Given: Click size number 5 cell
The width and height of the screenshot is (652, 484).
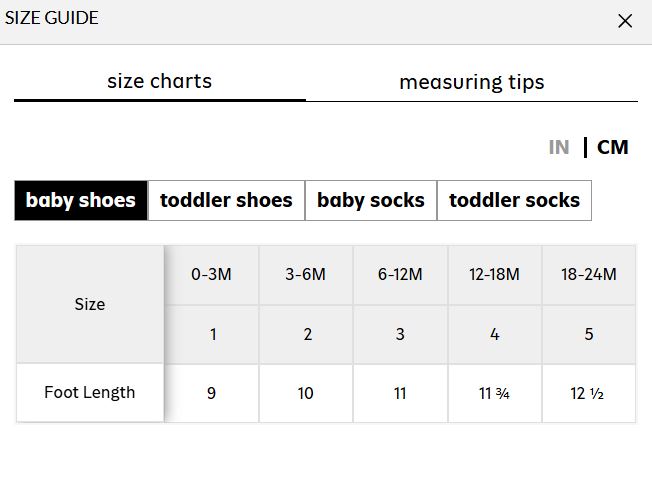Looking at the screenshot, I should coord(588,334).
